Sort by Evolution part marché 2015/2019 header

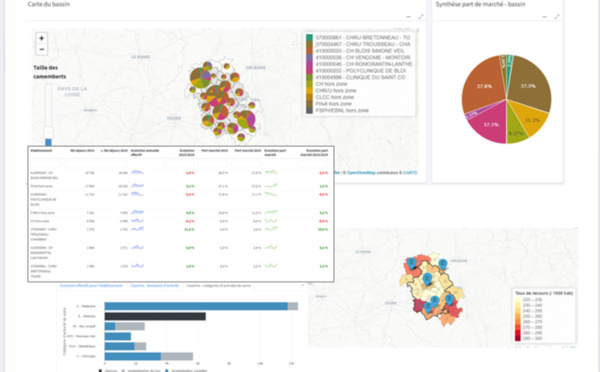click(x=314, y=153)
